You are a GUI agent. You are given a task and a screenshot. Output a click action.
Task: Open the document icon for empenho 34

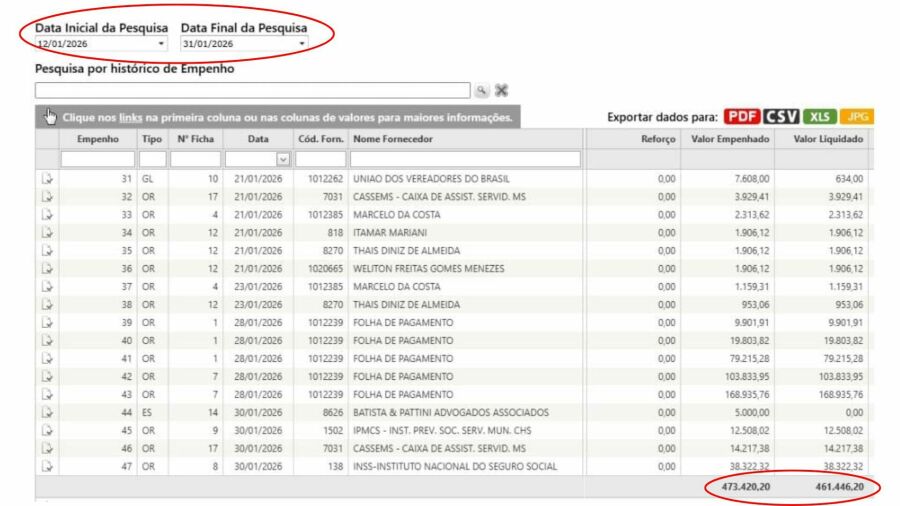click(x=47, y=232)
